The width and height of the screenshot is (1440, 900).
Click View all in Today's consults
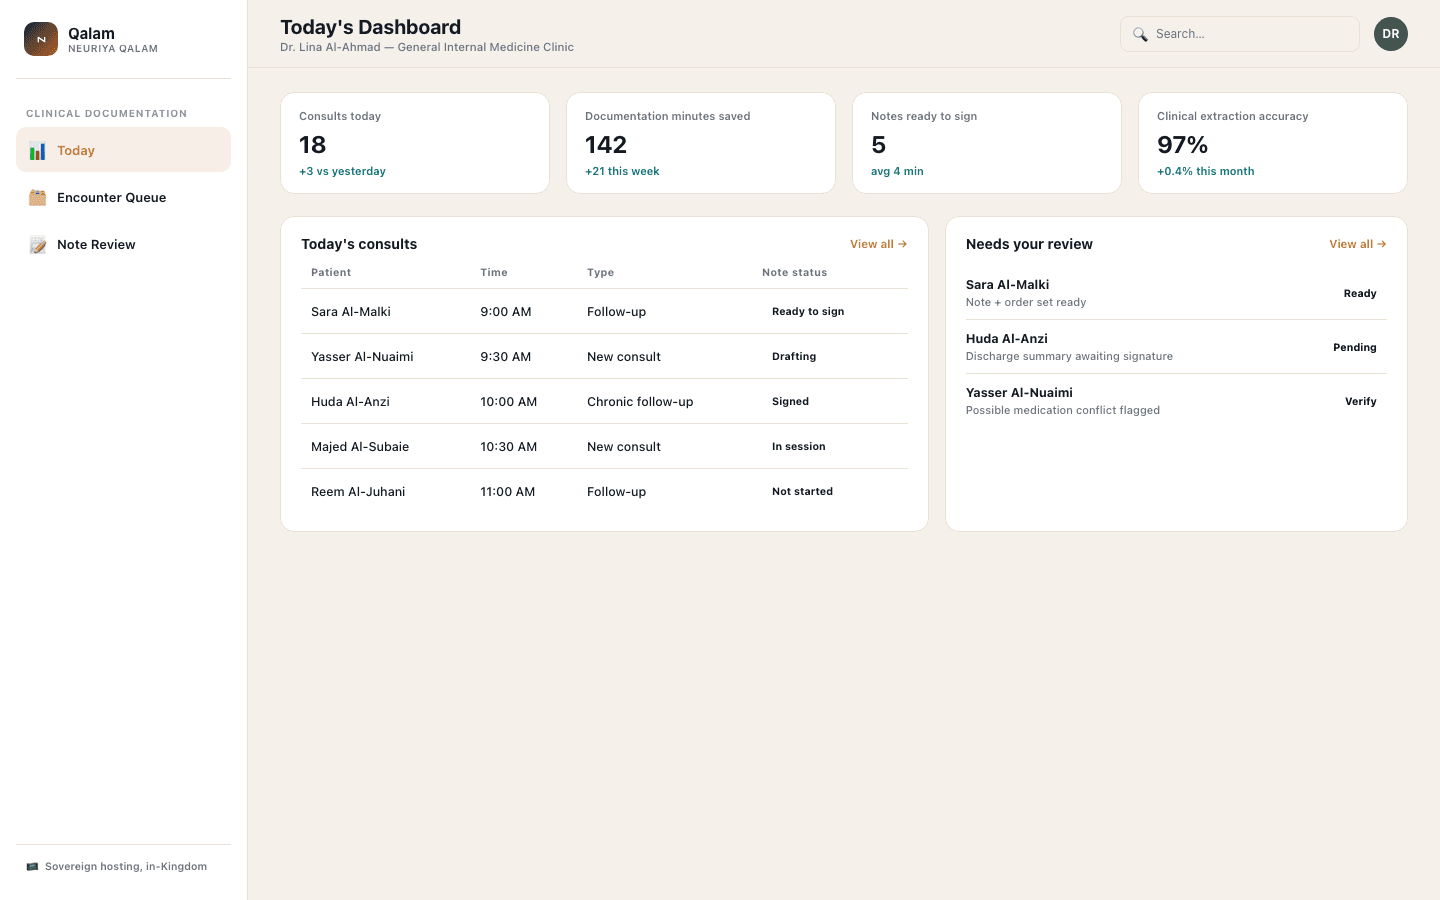click(x=878, y=244)
